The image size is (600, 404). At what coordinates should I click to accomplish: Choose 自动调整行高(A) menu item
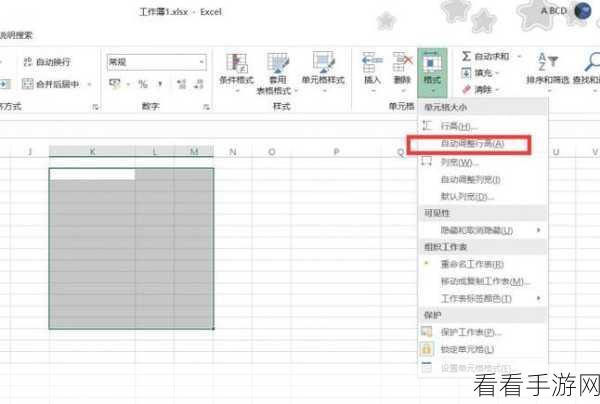tap(472, 144)
